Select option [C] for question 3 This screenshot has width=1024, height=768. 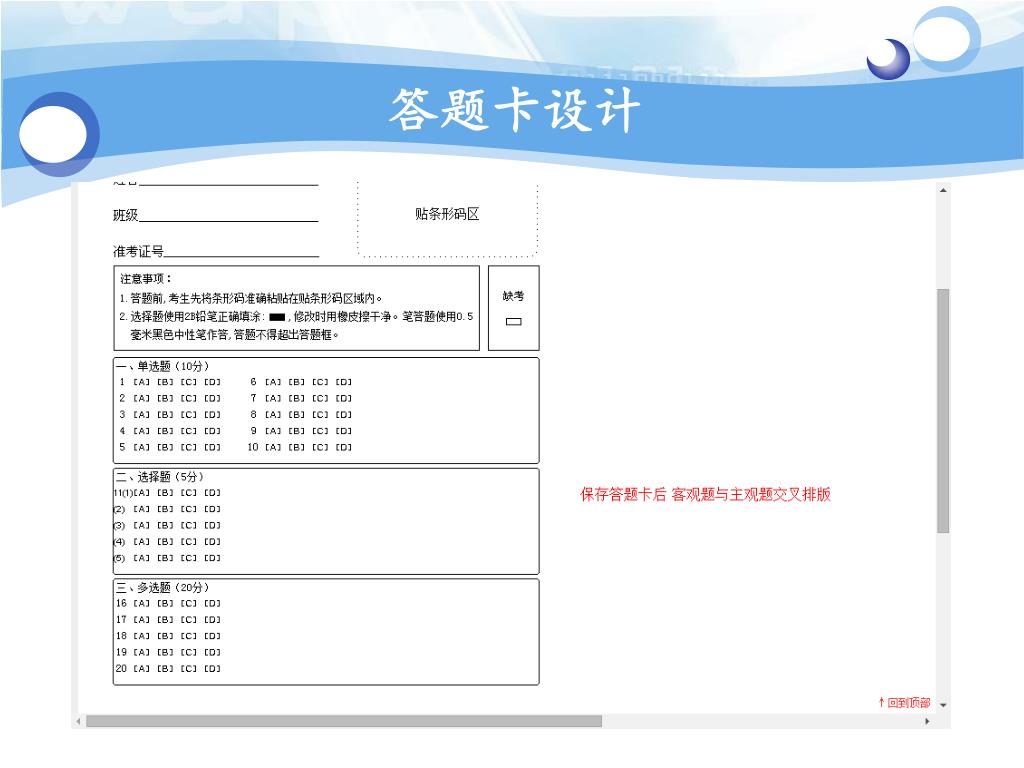click(x=189, y=415)
